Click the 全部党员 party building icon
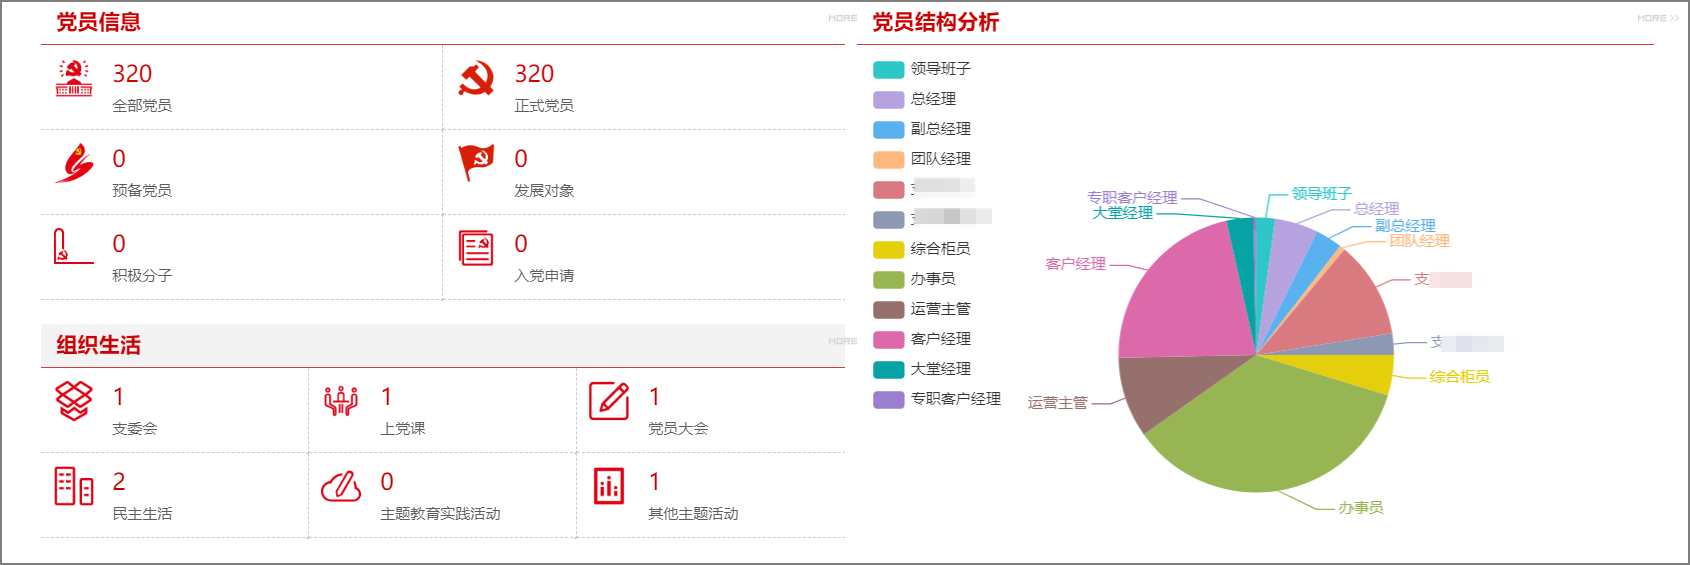The width and height of the screenshot is (1690, 565). tap(74, 77)
